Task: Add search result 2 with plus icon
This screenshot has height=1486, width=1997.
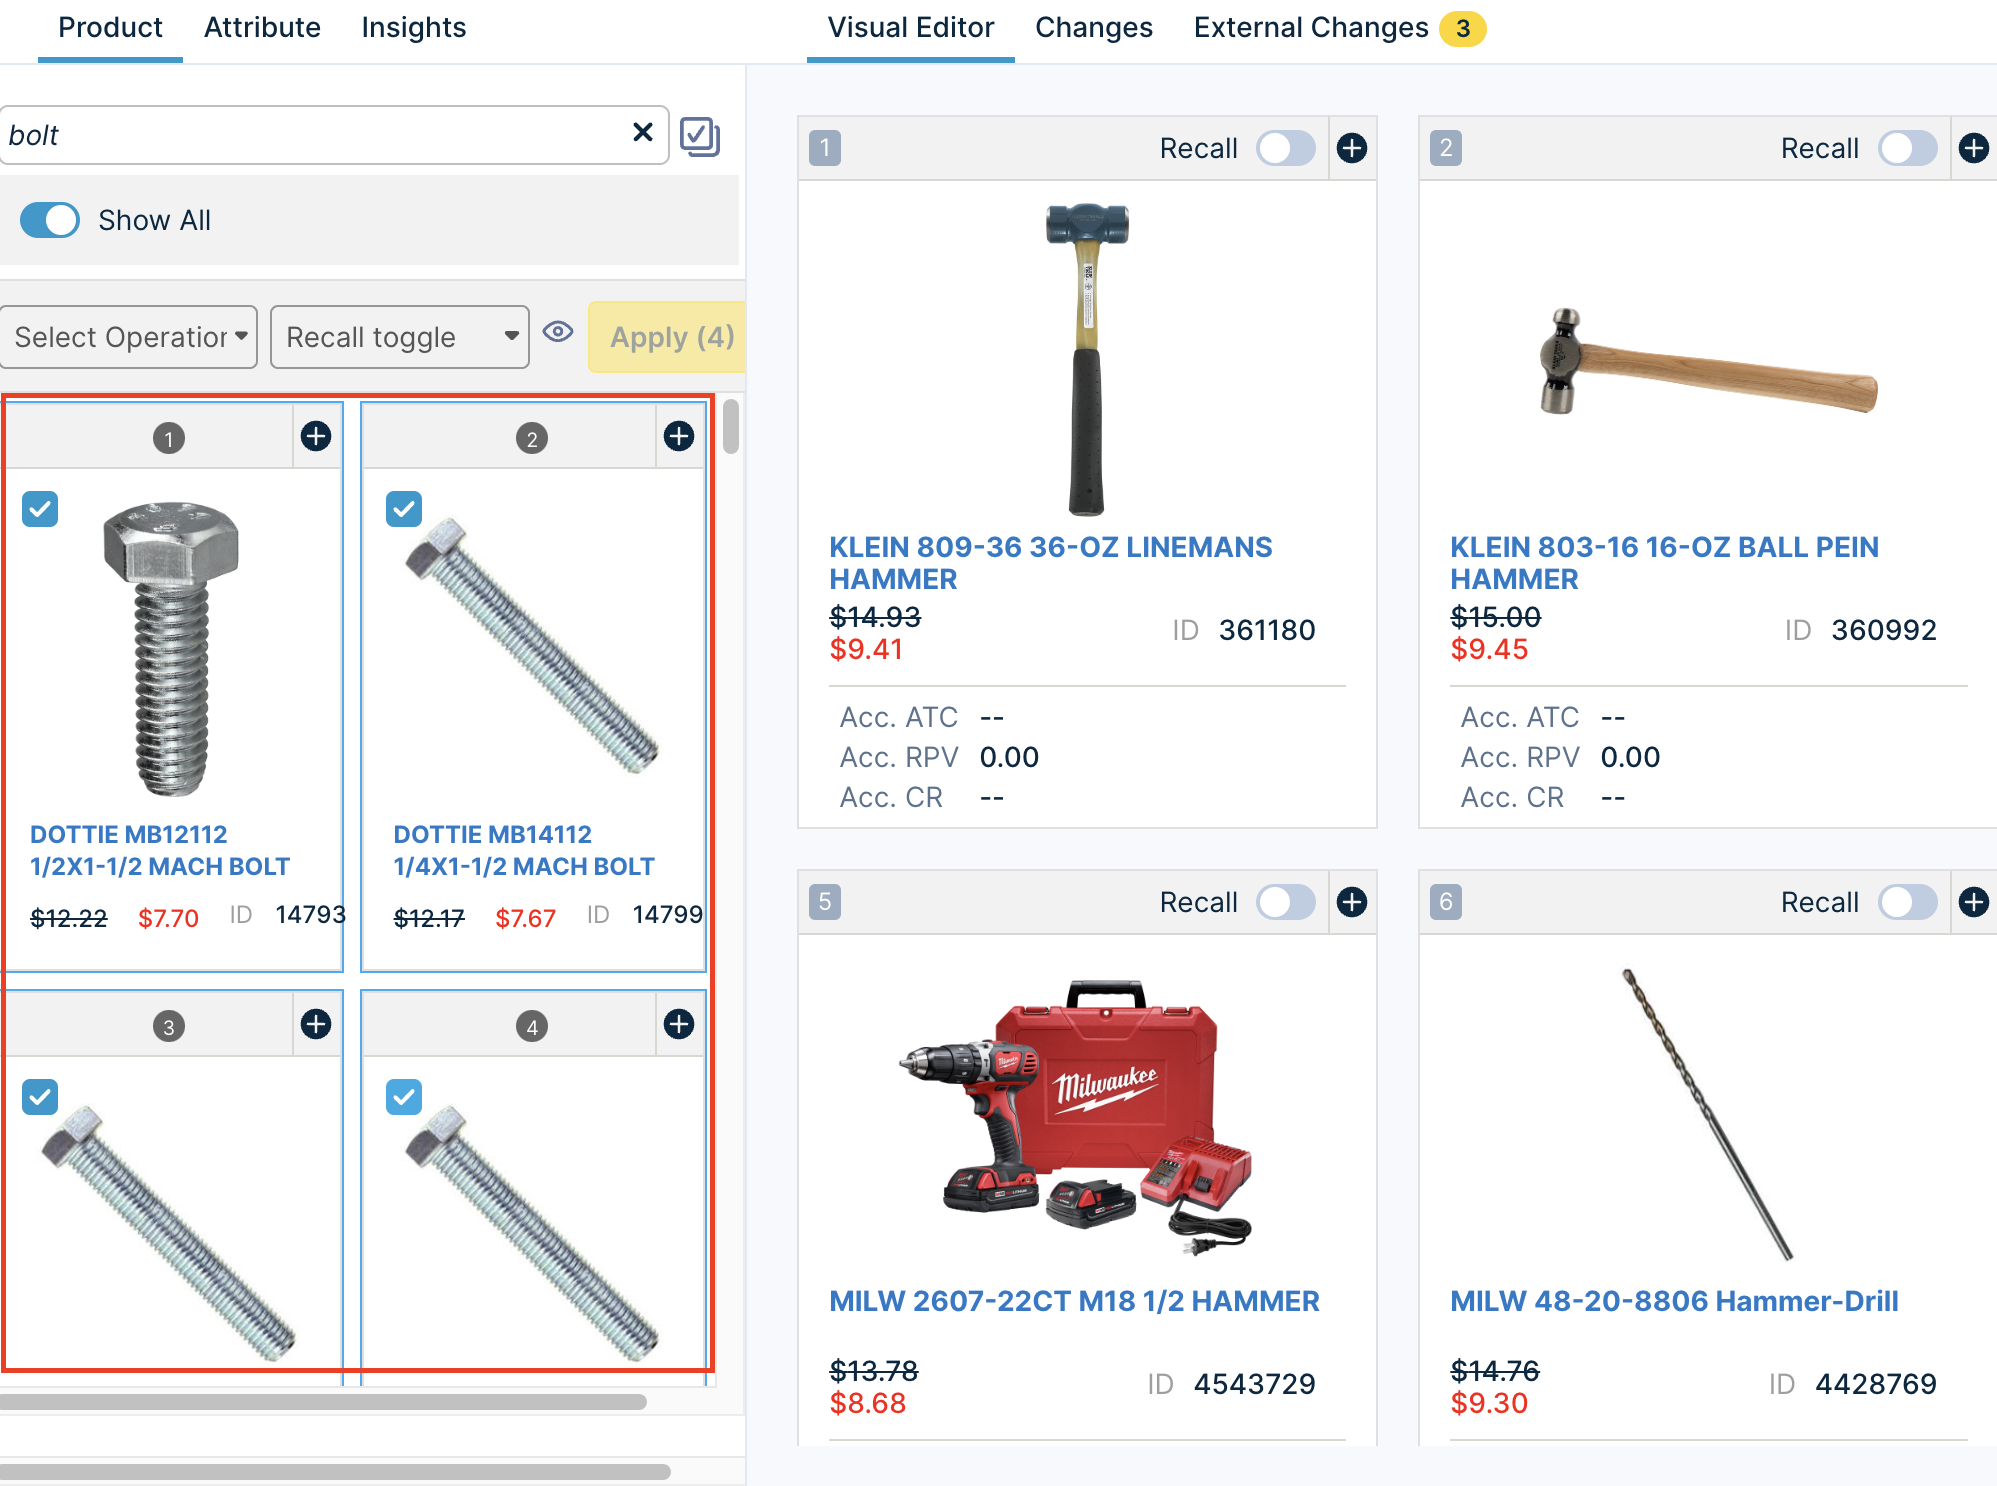Action: click(x=679, y=436)
